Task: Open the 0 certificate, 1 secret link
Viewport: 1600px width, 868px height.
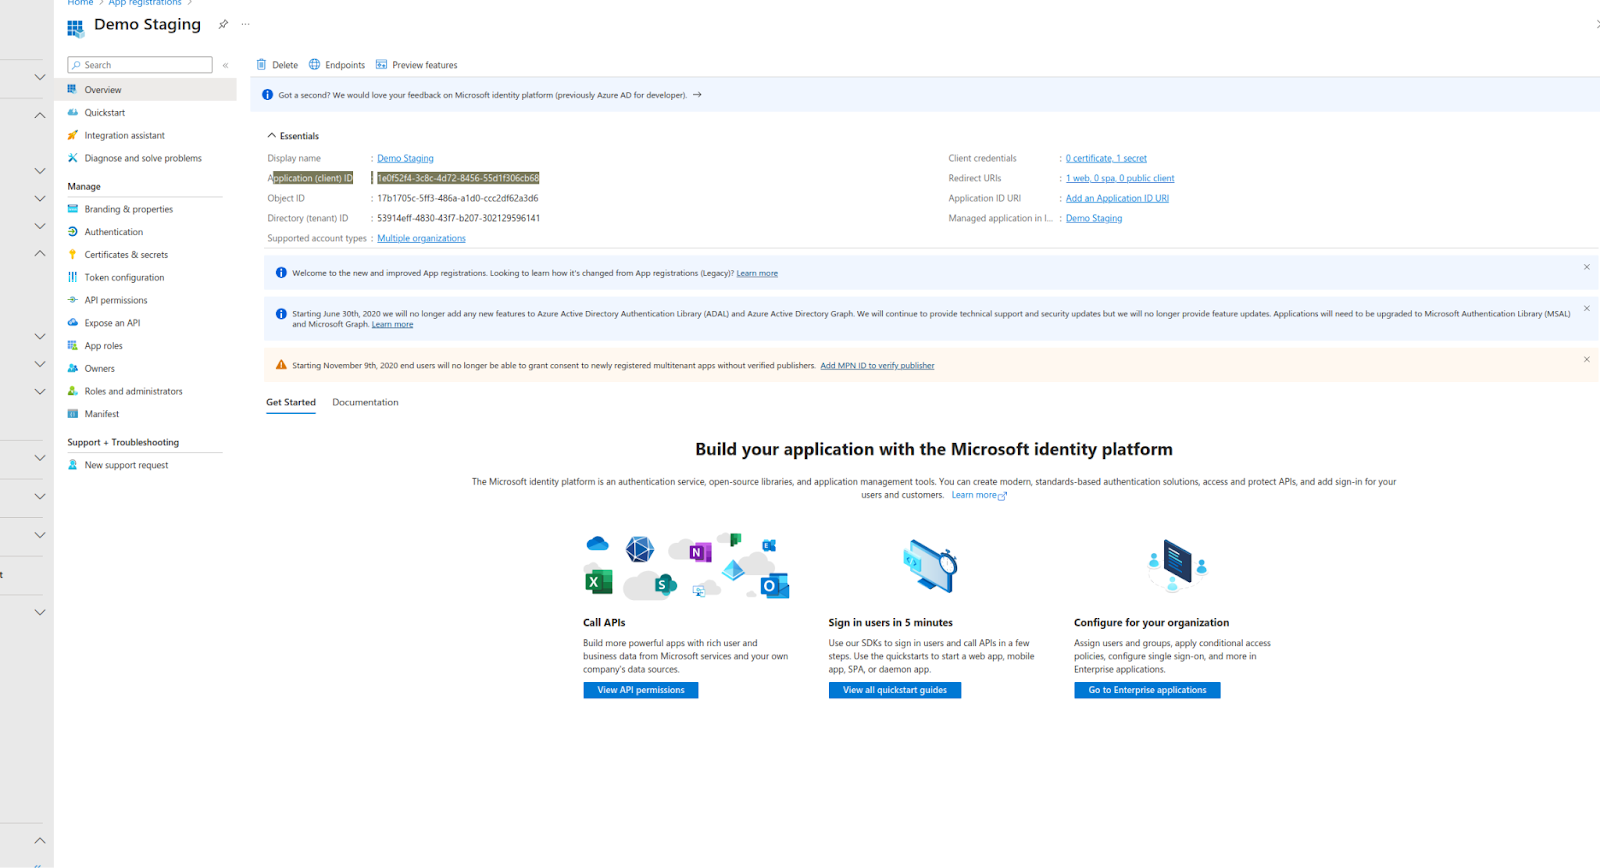Action: pyautogui.click(x=1106, y=158)
